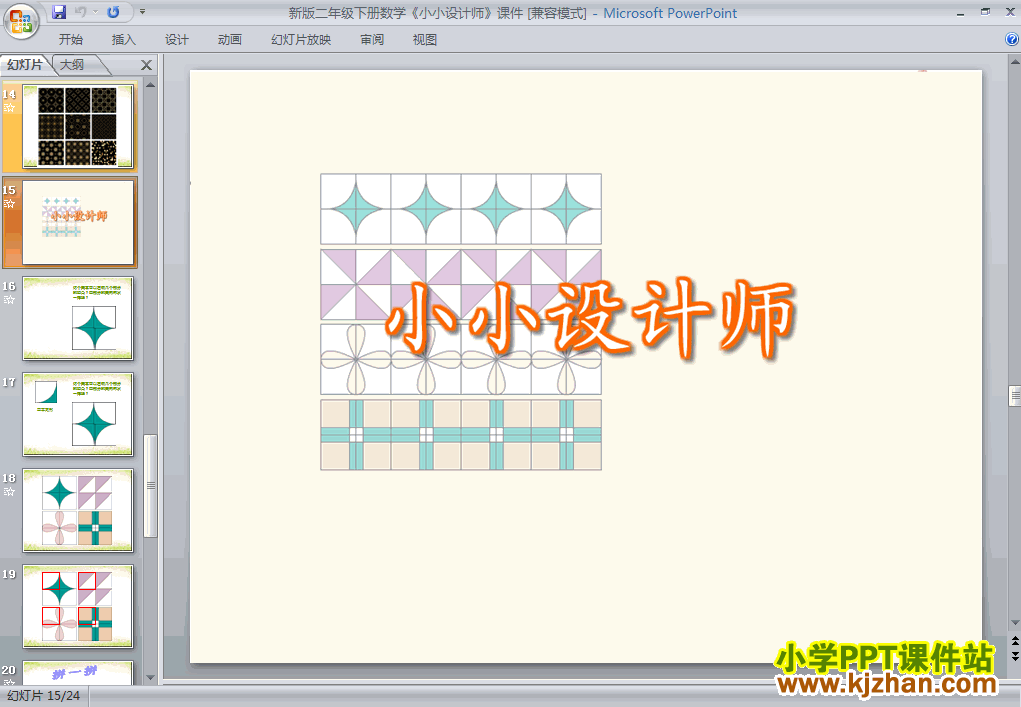This screenshot has width=1021, height=707.
Task: Select slide 20 thumbnail
Action: point(78,672)
